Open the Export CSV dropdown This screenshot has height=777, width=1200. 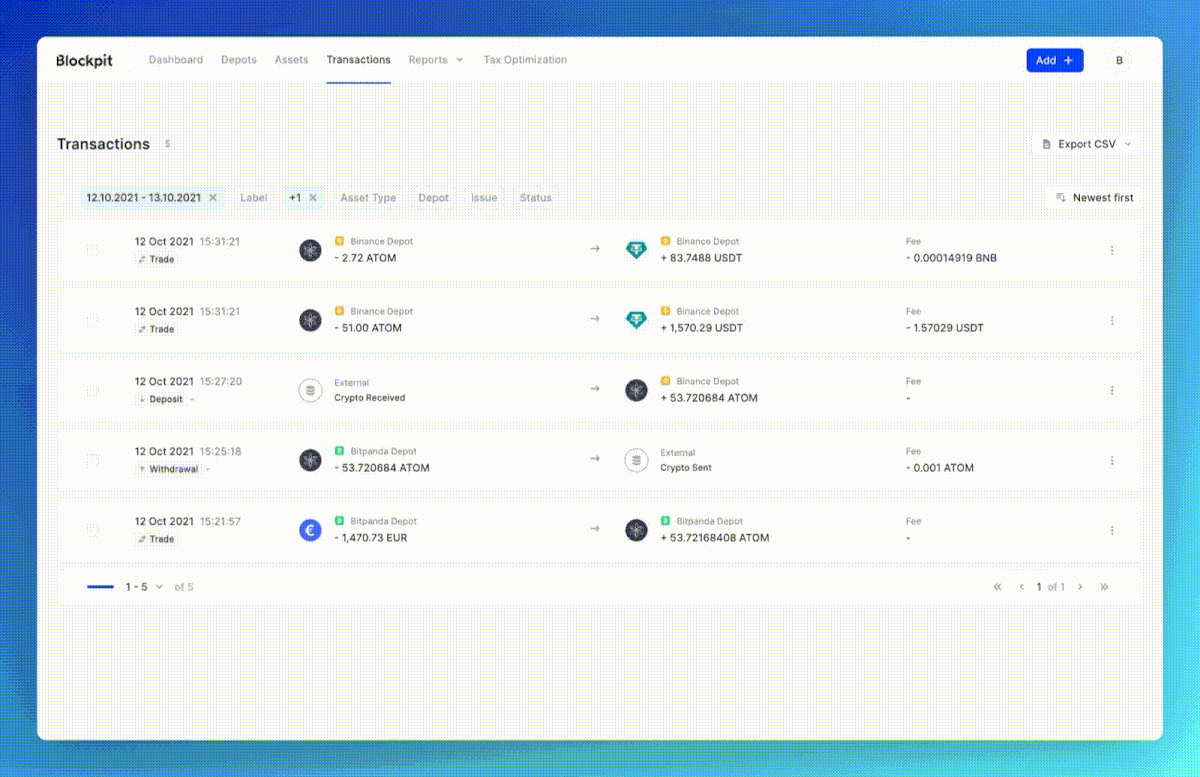1085,144
